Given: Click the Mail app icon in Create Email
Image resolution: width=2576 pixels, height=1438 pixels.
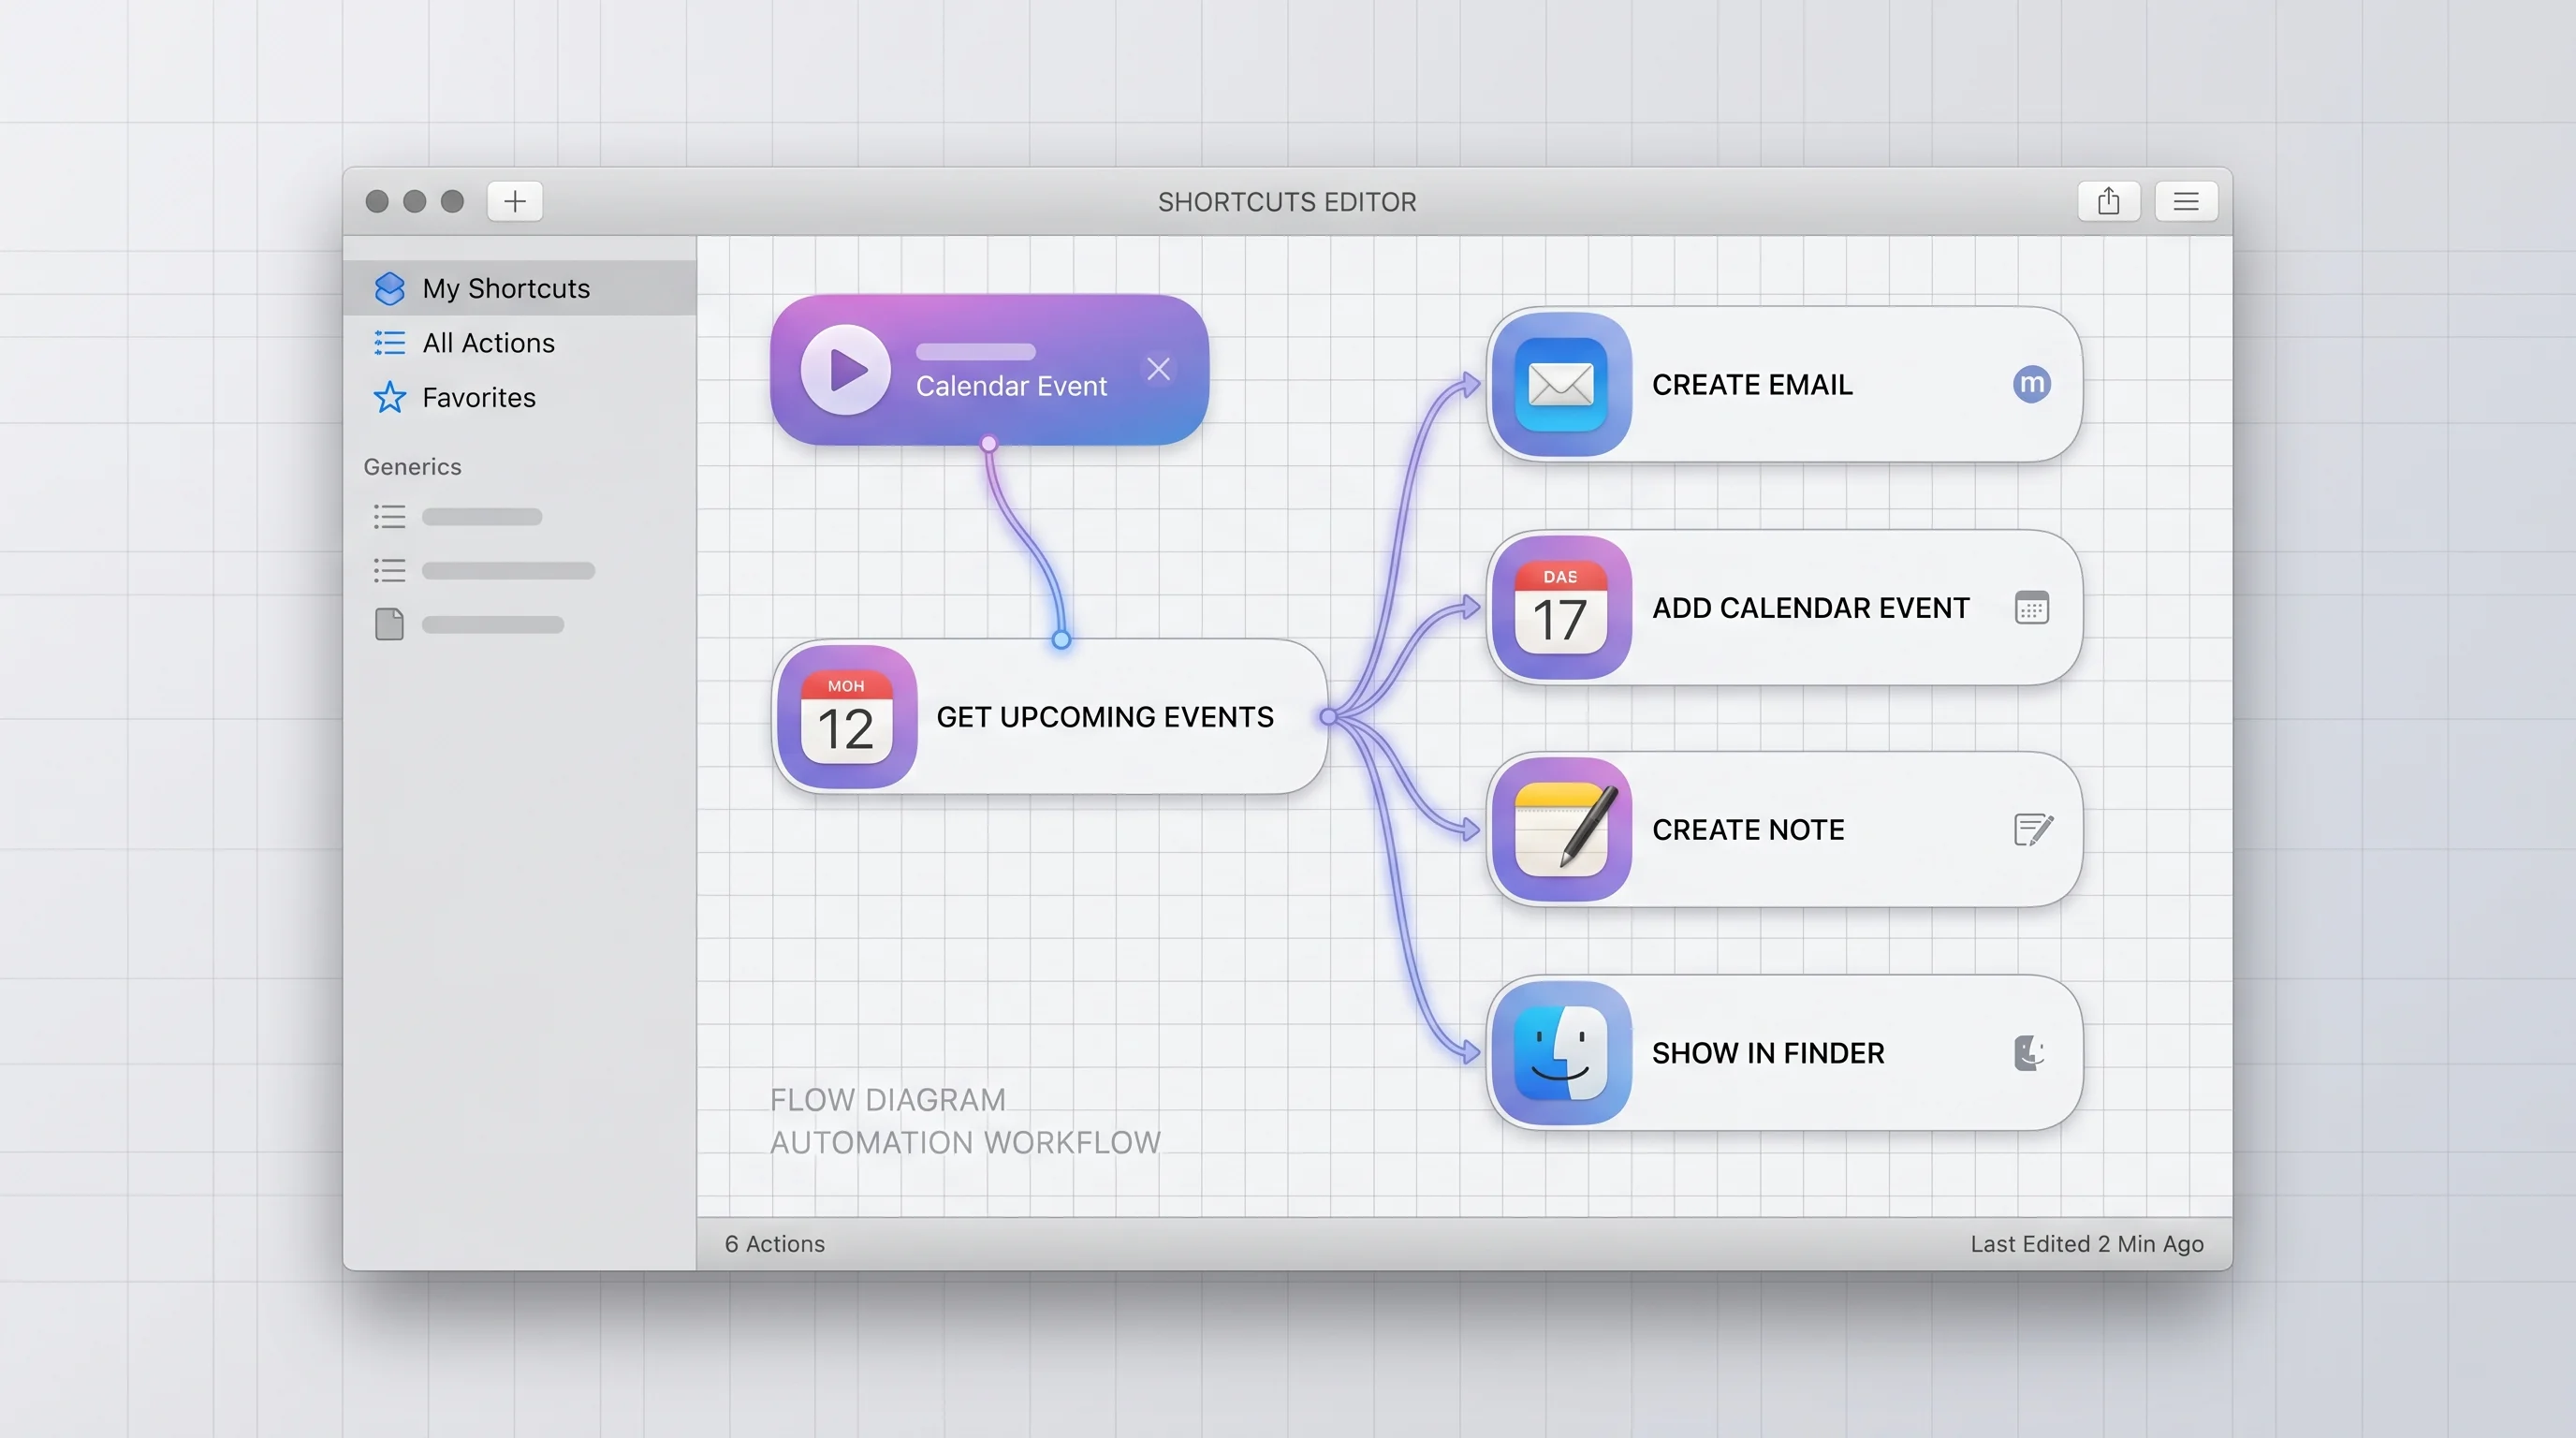Looking at the screenshot, I should pos(1561,384).
